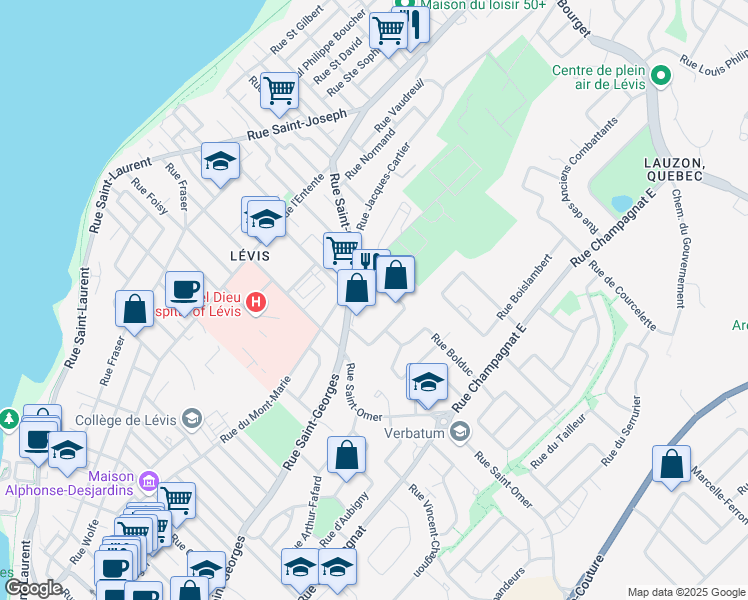Click the Rue Boislambert street label

(524, 287)
